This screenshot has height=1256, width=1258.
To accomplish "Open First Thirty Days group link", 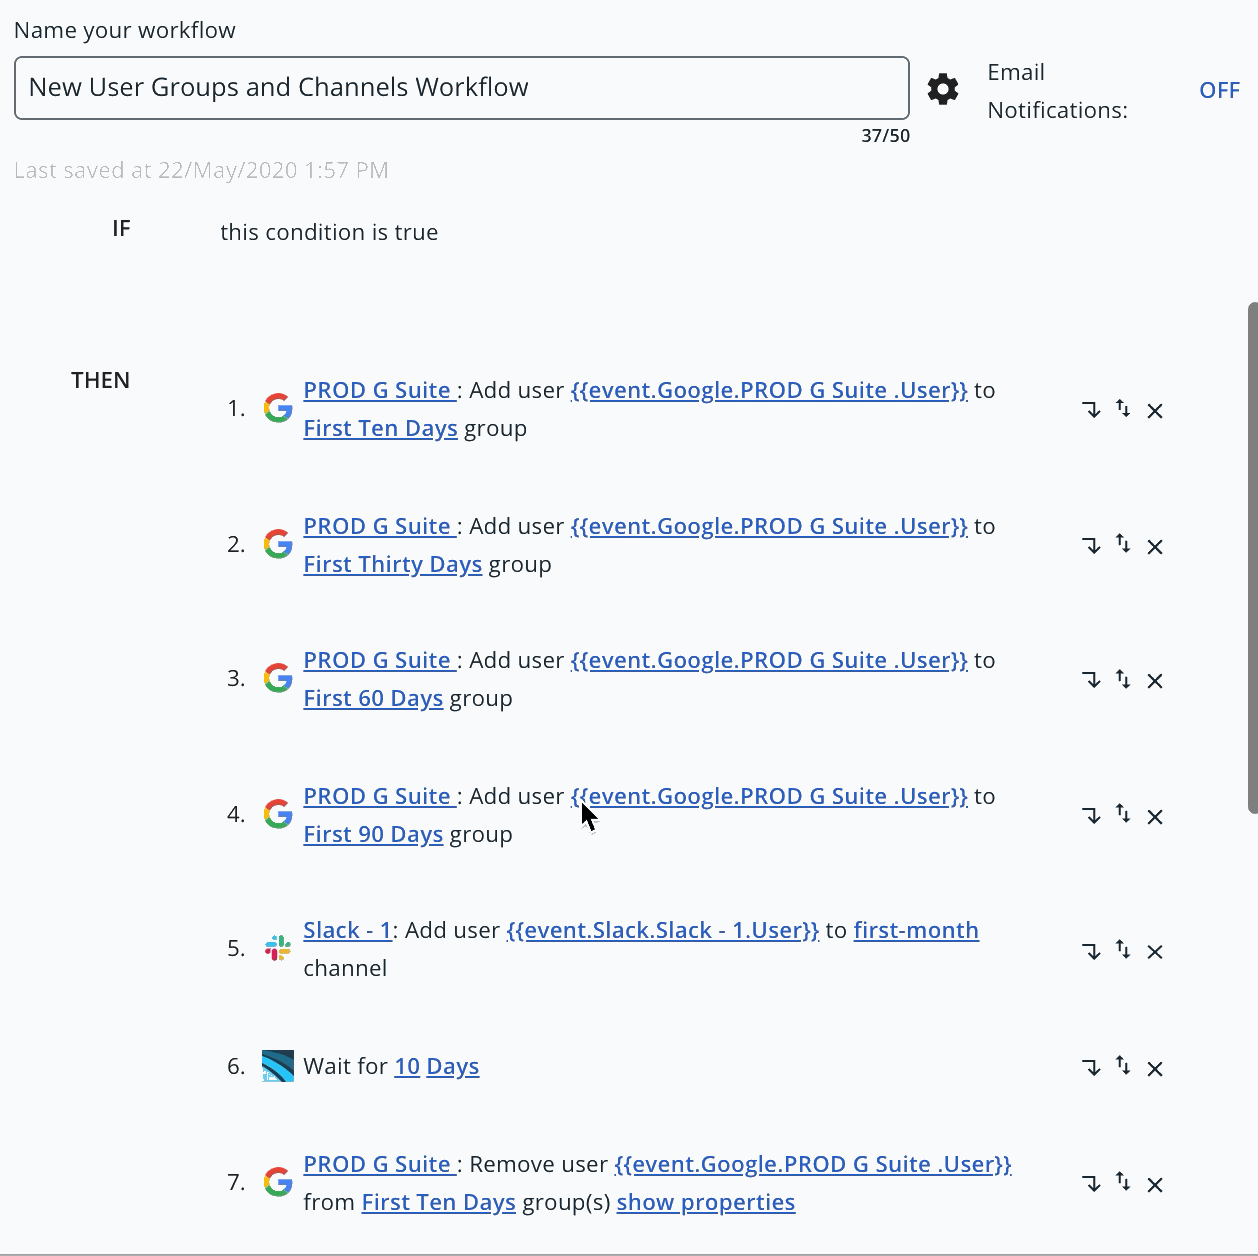I will coord(393,564).
